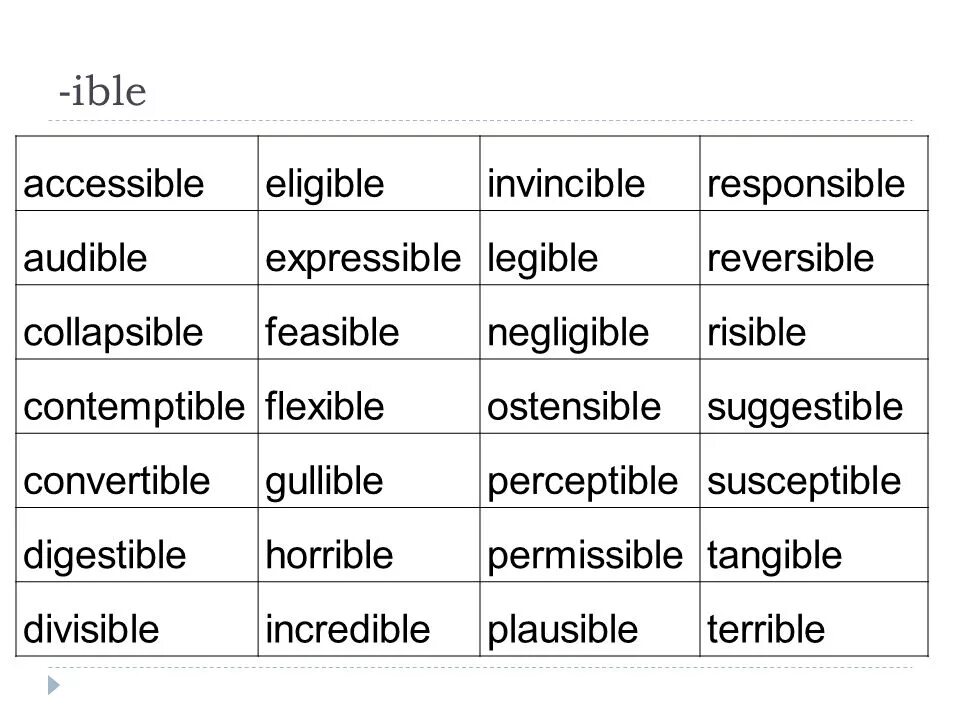Click the word 'collapsible'

tap(113, 333)
